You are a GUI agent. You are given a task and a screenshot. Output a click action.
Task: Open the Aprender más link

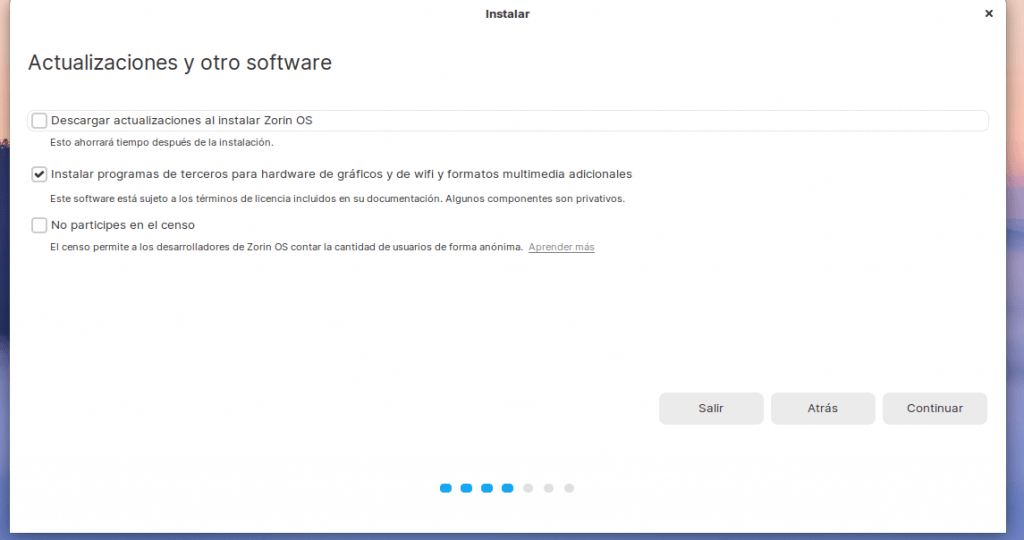(x=561, y=247)
